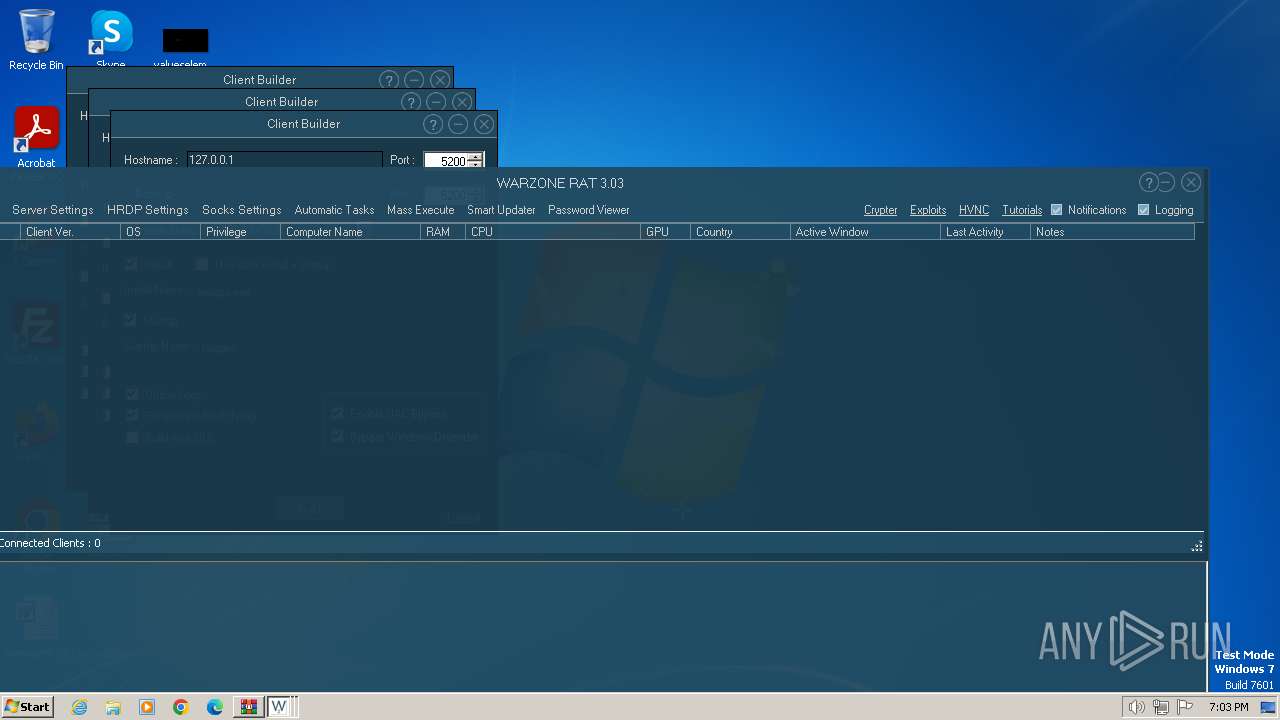The image size is (1280, 720).
Task: Click the 7:03 PM system clock
Action: pyautogui.click(x=1229, y=707)
